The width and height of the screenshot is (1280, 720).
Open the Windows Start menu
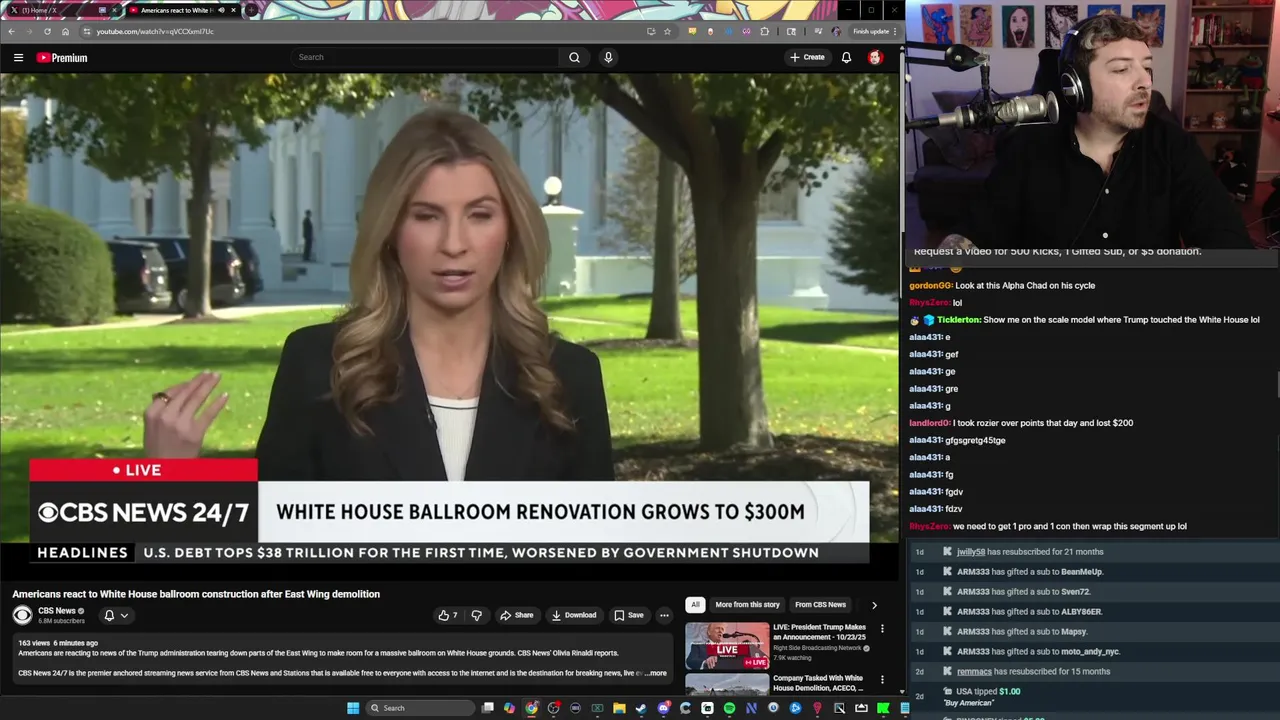(353, 708)
